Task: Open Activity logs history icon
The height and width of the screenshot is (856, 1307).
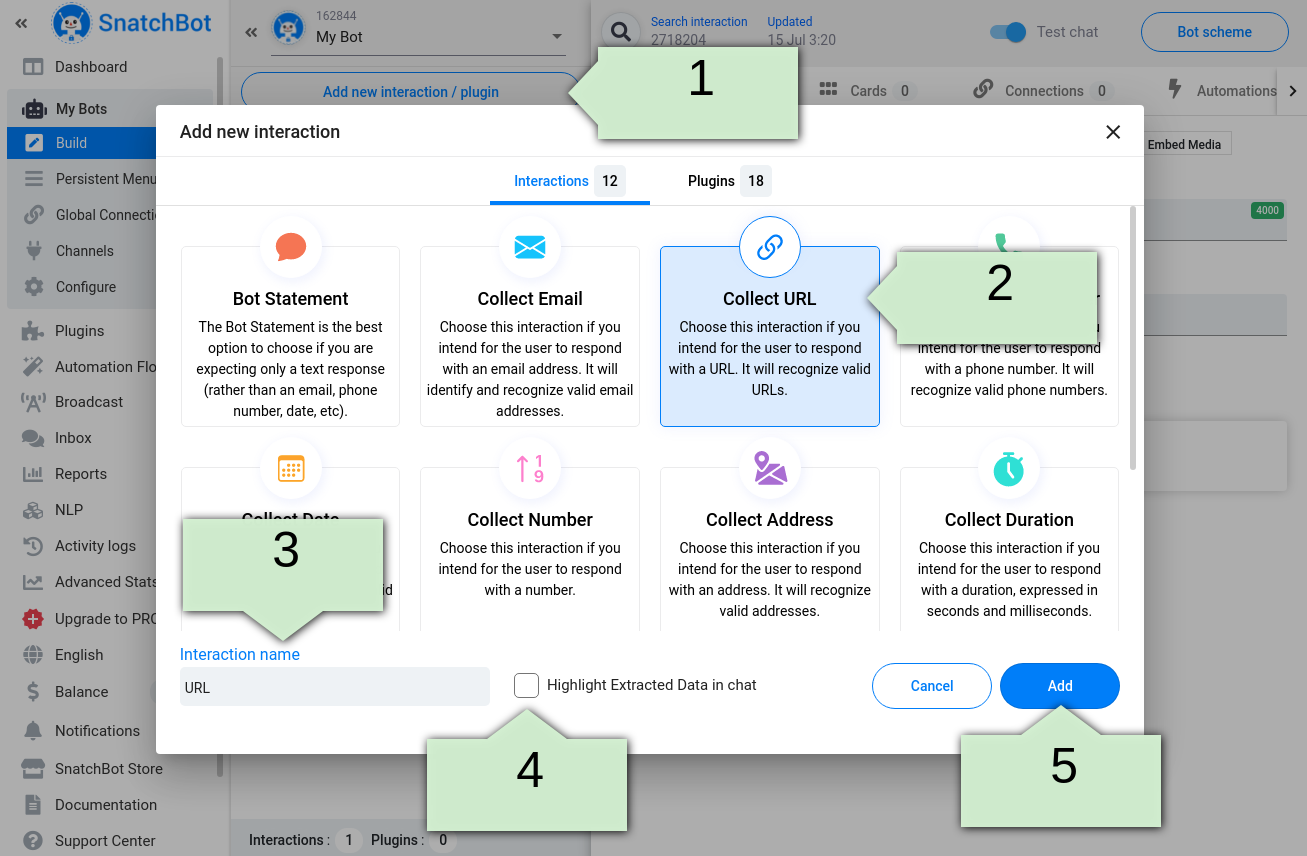Action: (33, 546)
